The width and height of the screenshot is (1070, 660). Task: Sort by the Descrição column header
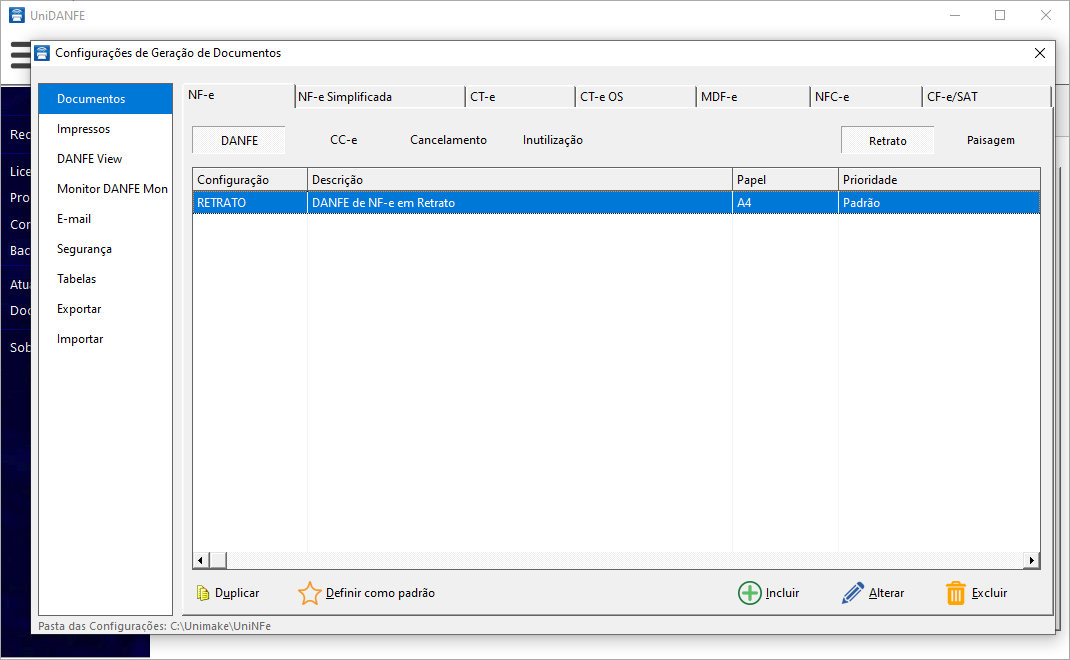pos(519,179)
